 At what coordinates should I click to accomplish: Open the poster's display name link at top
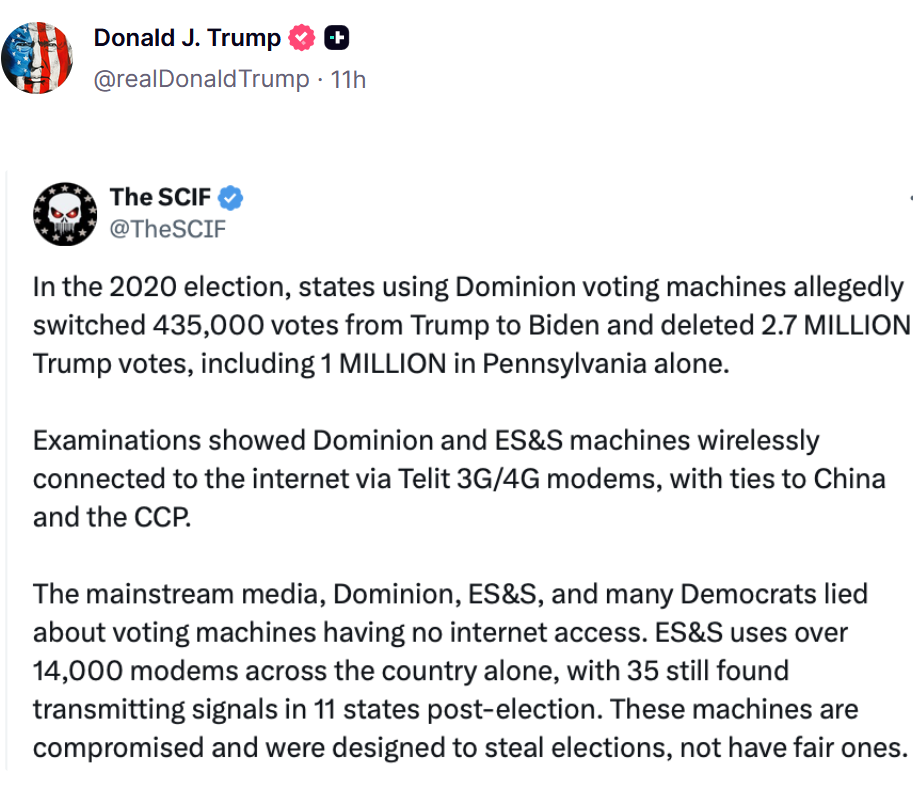click(187, 39)
